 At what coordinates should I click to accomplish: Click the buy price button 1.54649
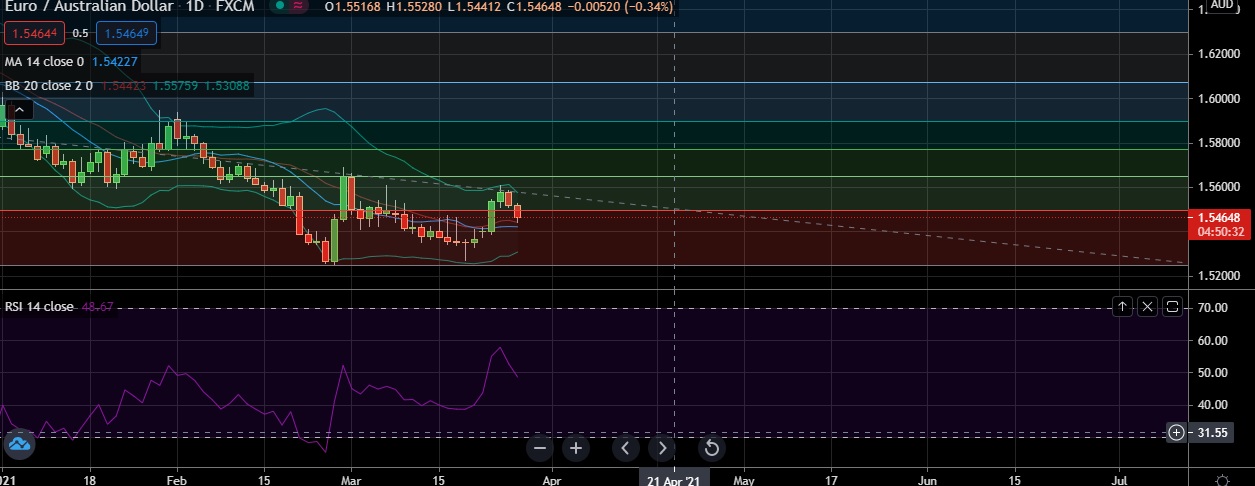pyautogui.click(x=127, y=33)
